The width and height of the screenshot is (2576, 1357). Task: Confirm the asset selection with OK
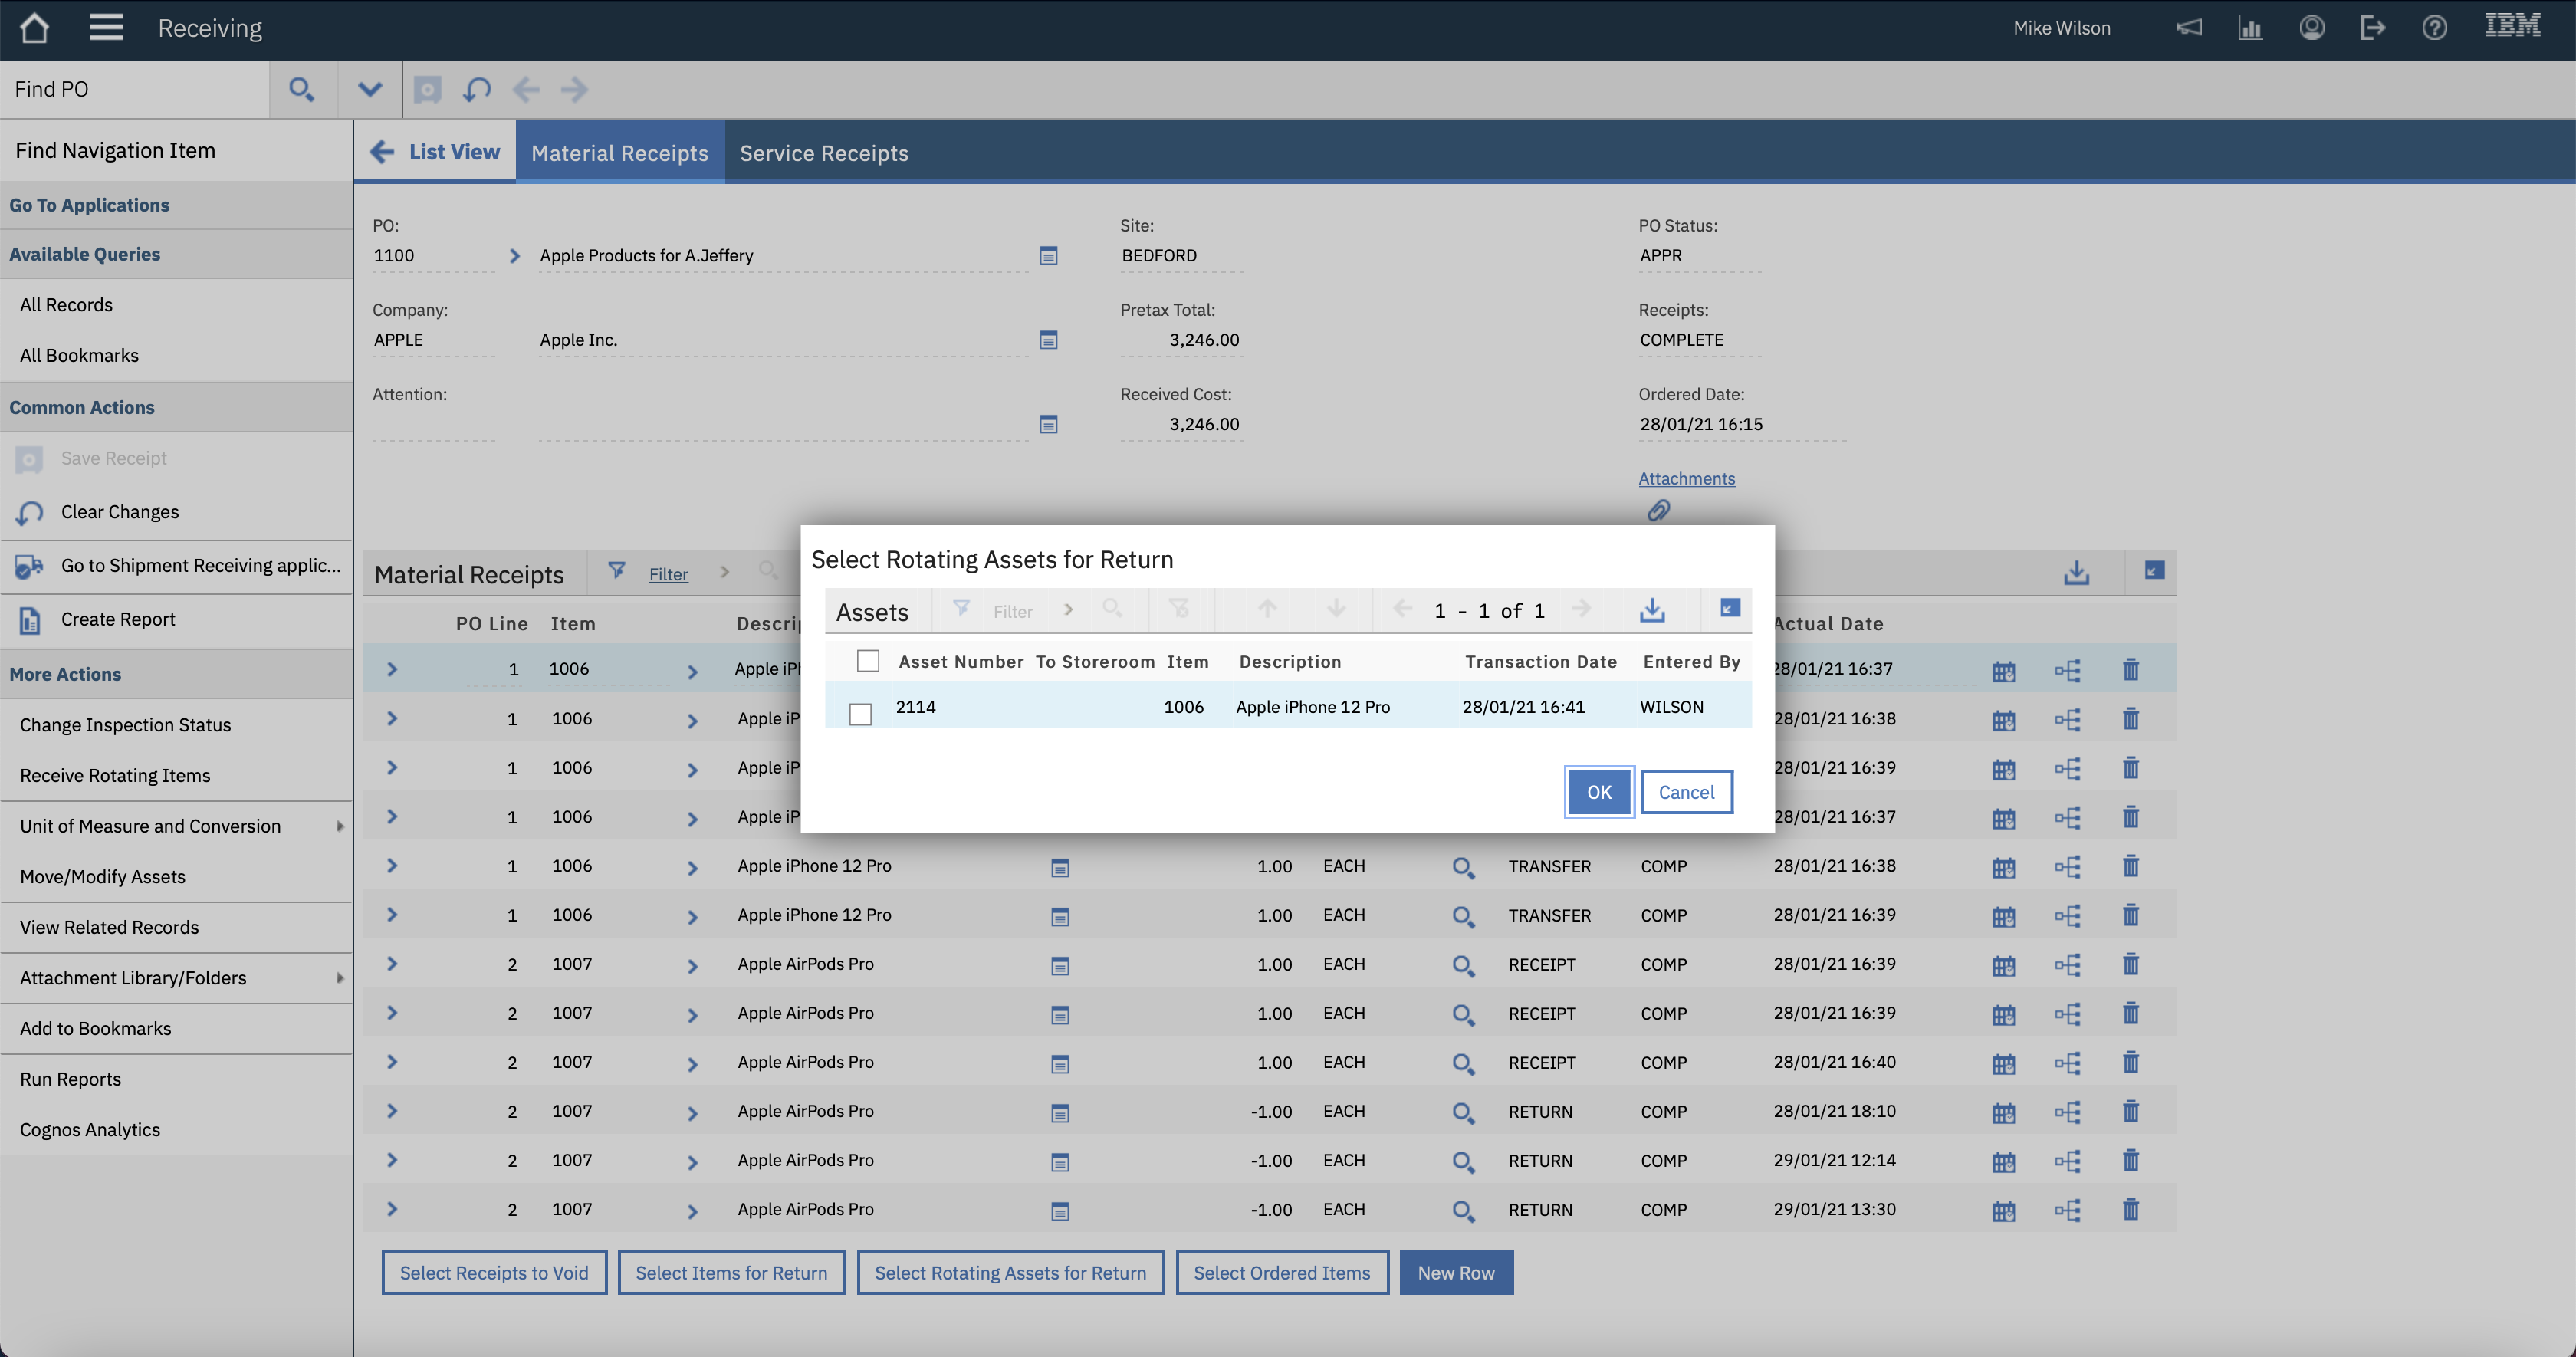point(1598,791)
